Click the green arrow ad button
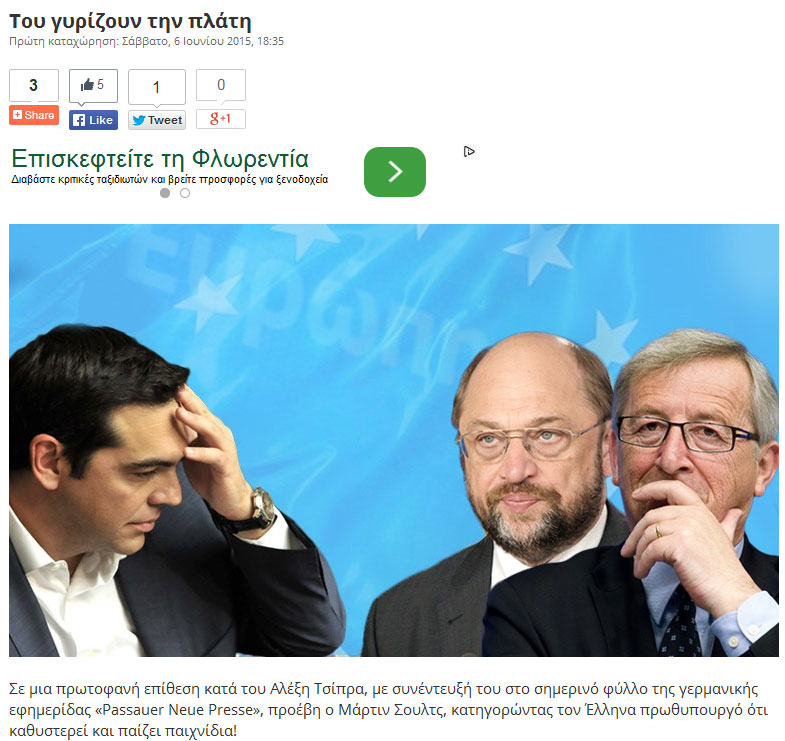This screenshot has width=785, height=741. (x=395, y=172)
